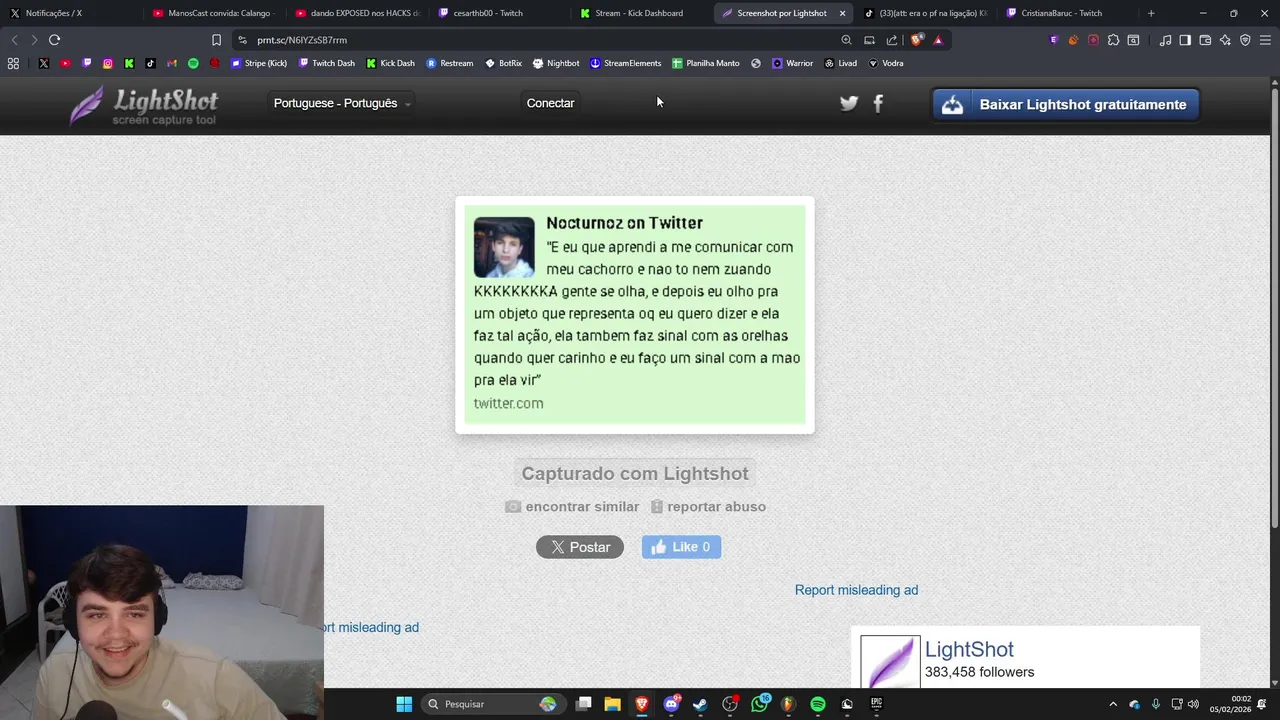The height and width of the screenshot is (720, 1280).
Task: Open the Nightbot bookmark
Action: [556, 63]
